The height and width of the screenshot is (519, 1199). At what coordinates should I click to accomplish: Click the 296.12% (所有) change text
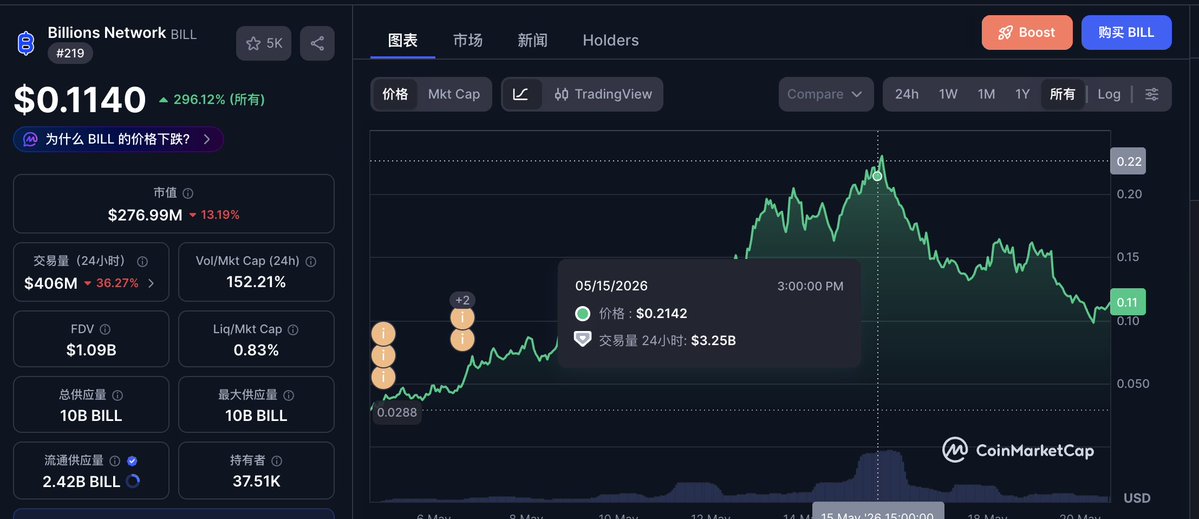click(219, 99)
